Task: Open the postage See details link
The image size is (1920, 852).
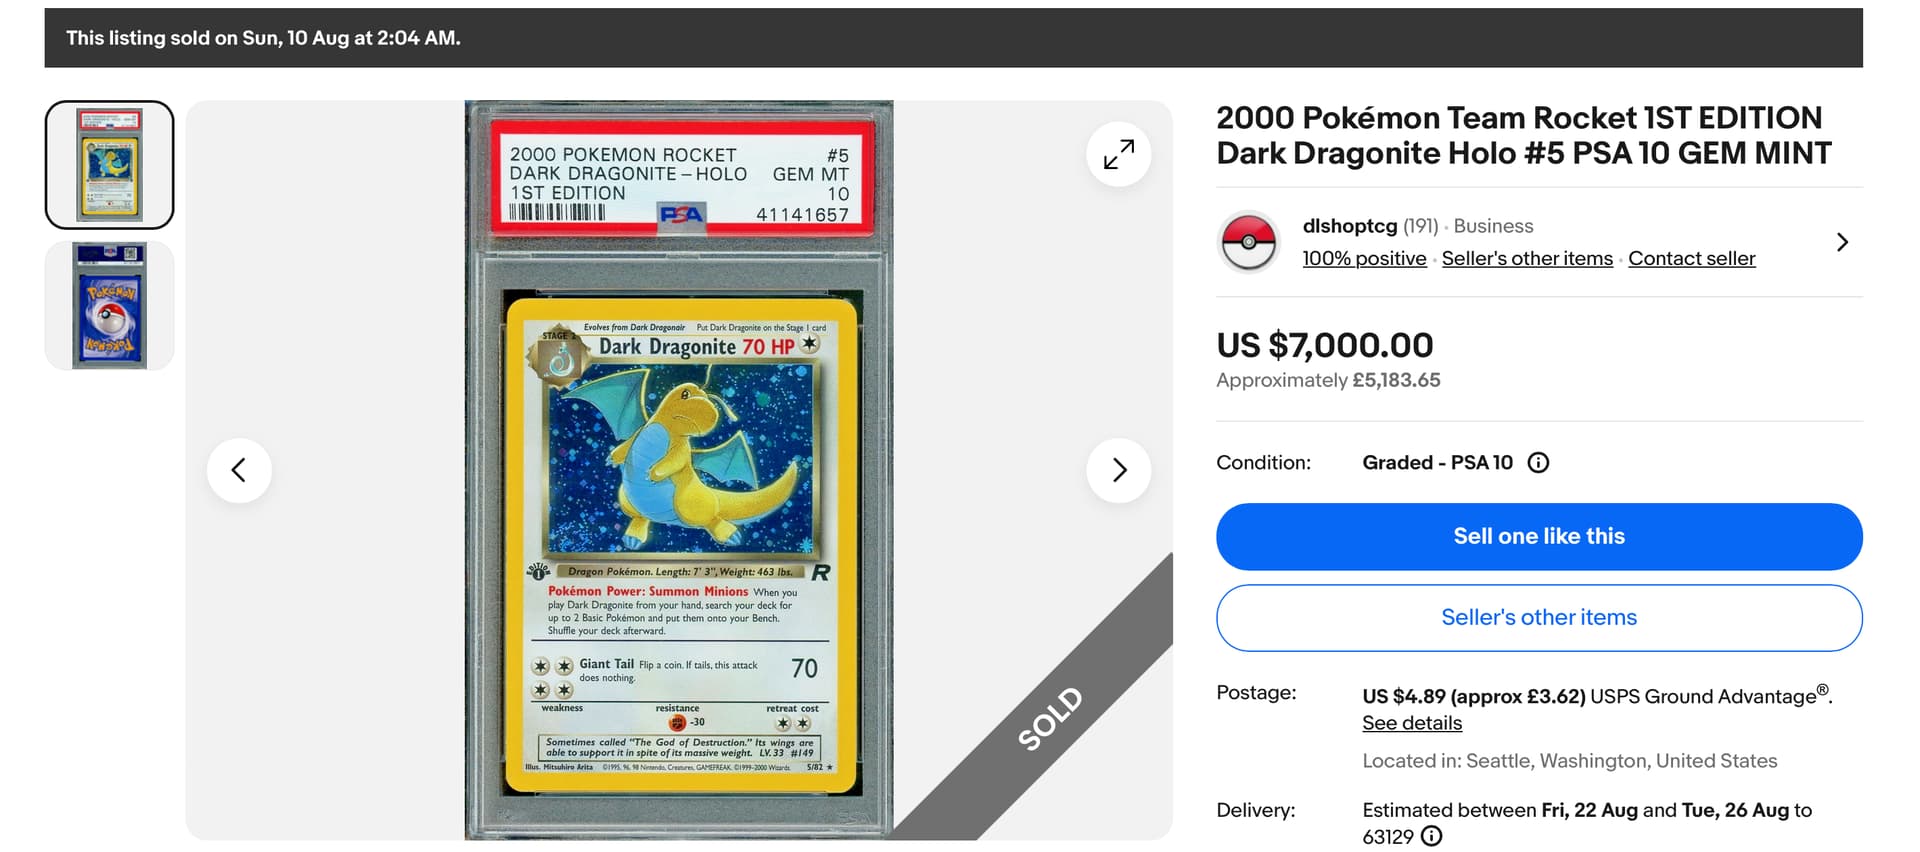Action: click(x=1411, y=723)
